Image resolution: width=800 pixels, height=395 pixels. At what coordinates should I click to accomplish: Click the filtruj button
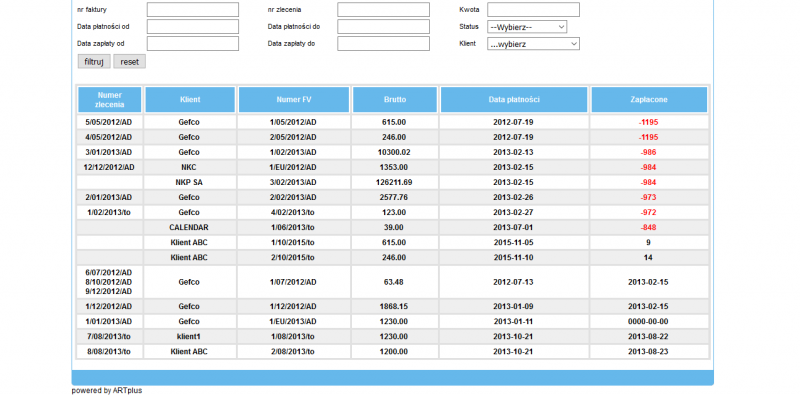[x=94, y=62]
